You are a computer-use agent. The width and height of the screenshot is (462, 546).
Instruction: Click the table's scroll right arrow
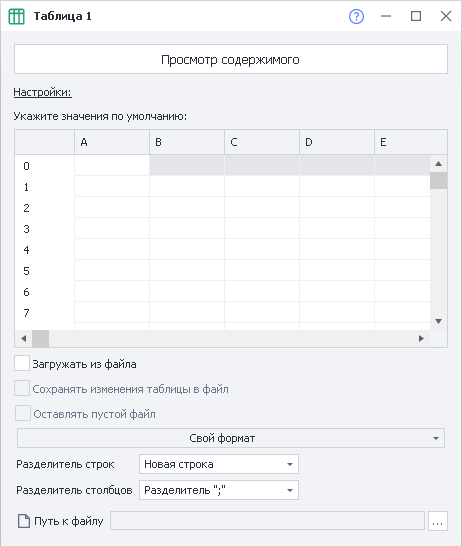pyautogui.click(x=421, y=338)
